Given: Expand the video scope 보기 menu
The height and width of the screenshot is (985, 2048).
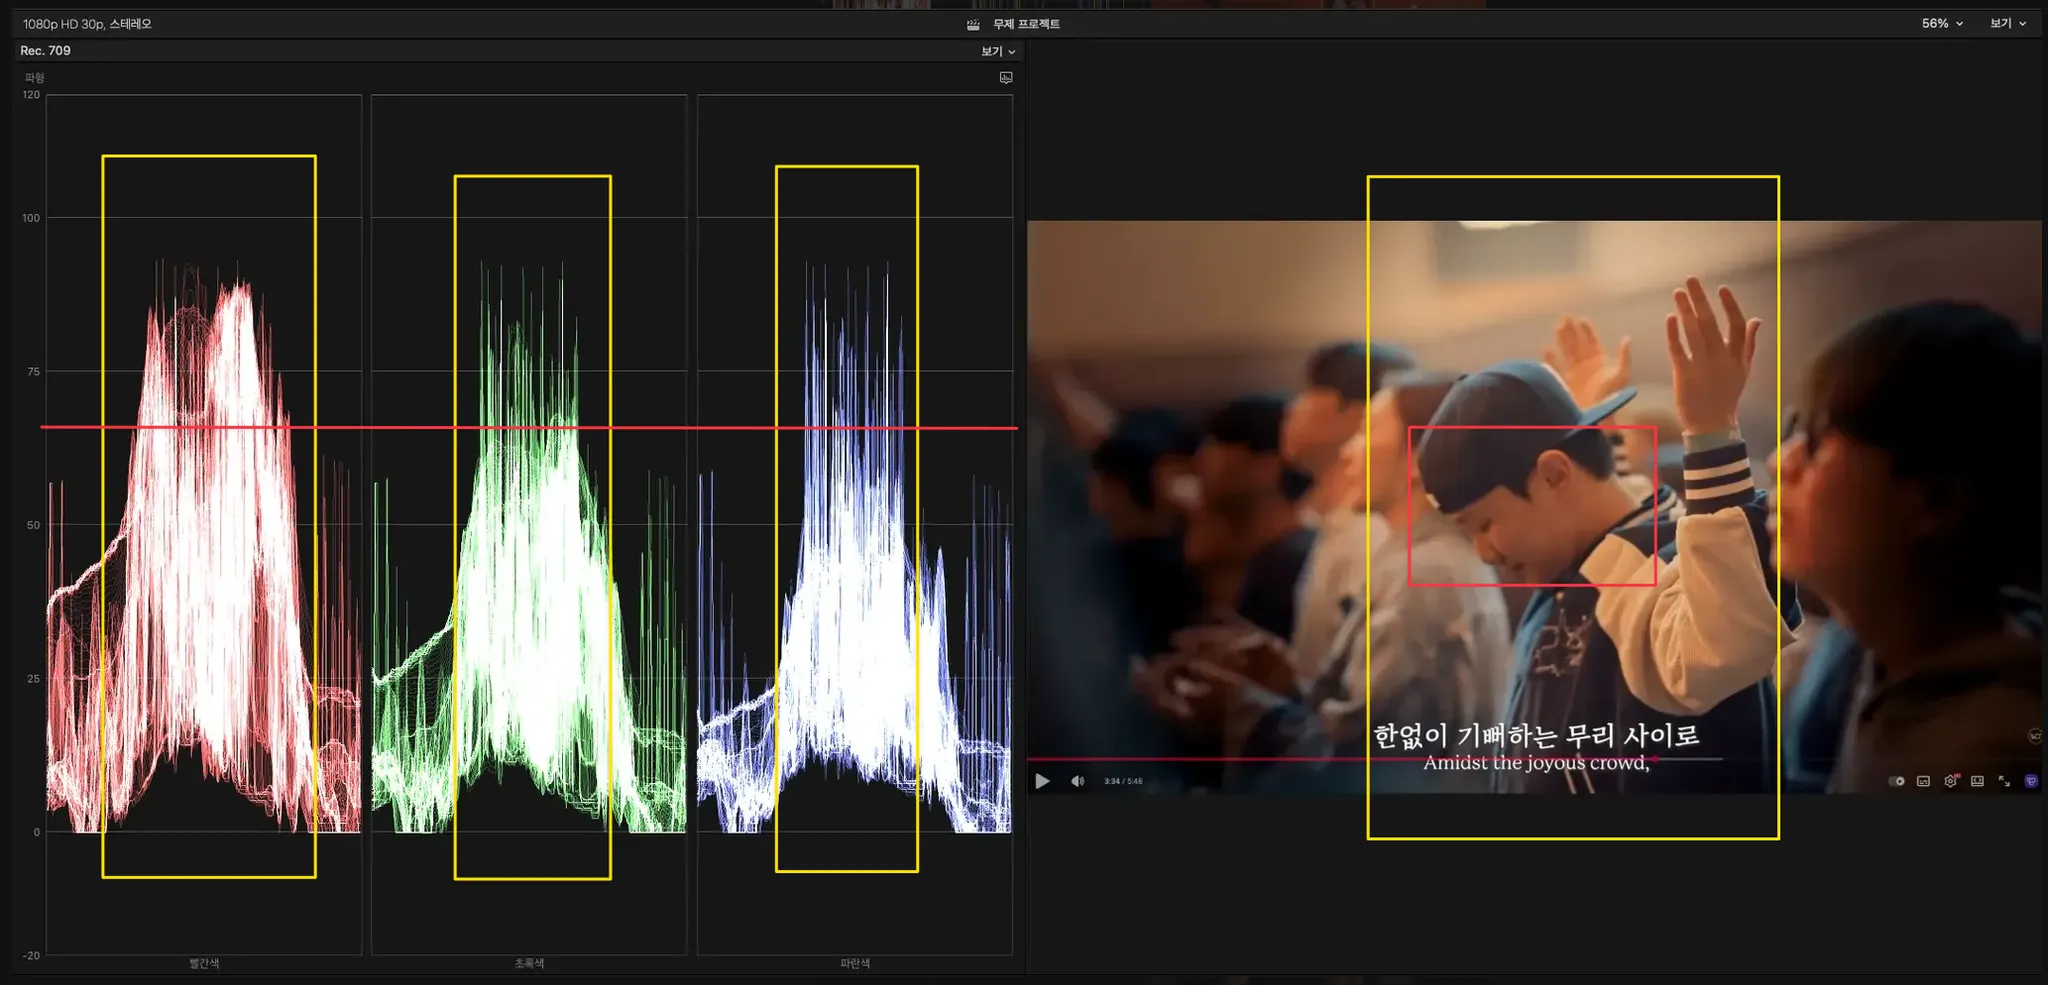Looking at the screenshot, I should coord(997,51).
